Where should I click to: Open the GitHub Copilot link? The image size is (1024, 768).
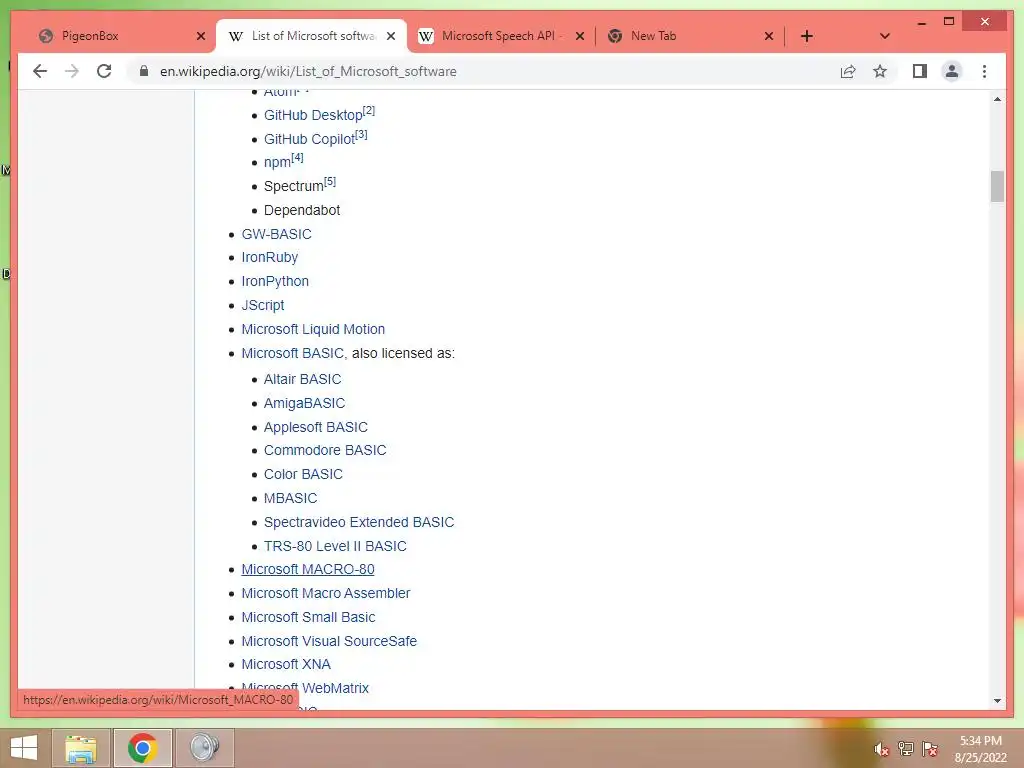click(x=310, y=139)
